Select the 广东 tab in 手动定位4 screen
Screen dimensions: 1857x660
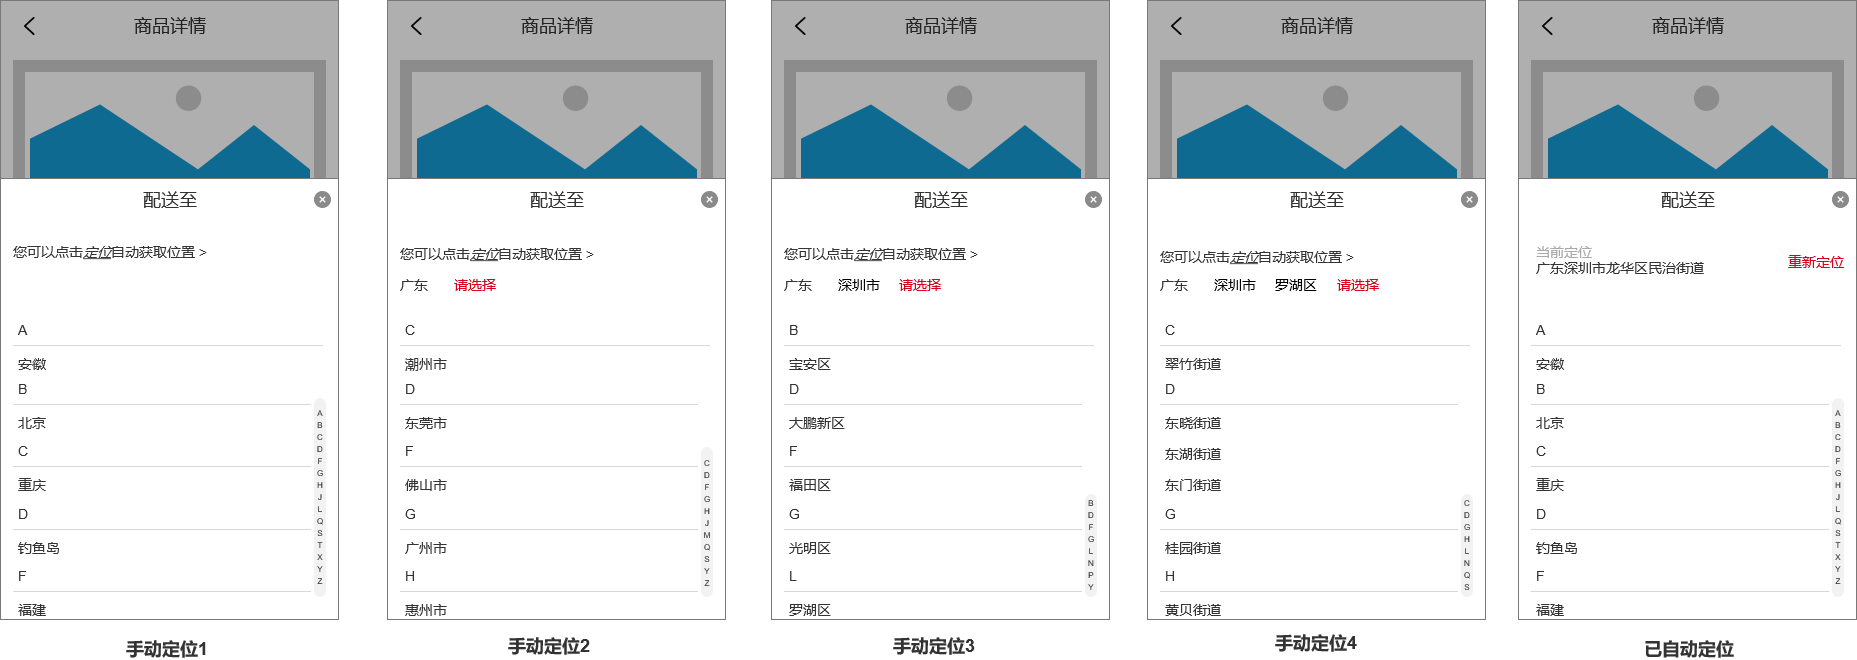[x=1174, y=285]
